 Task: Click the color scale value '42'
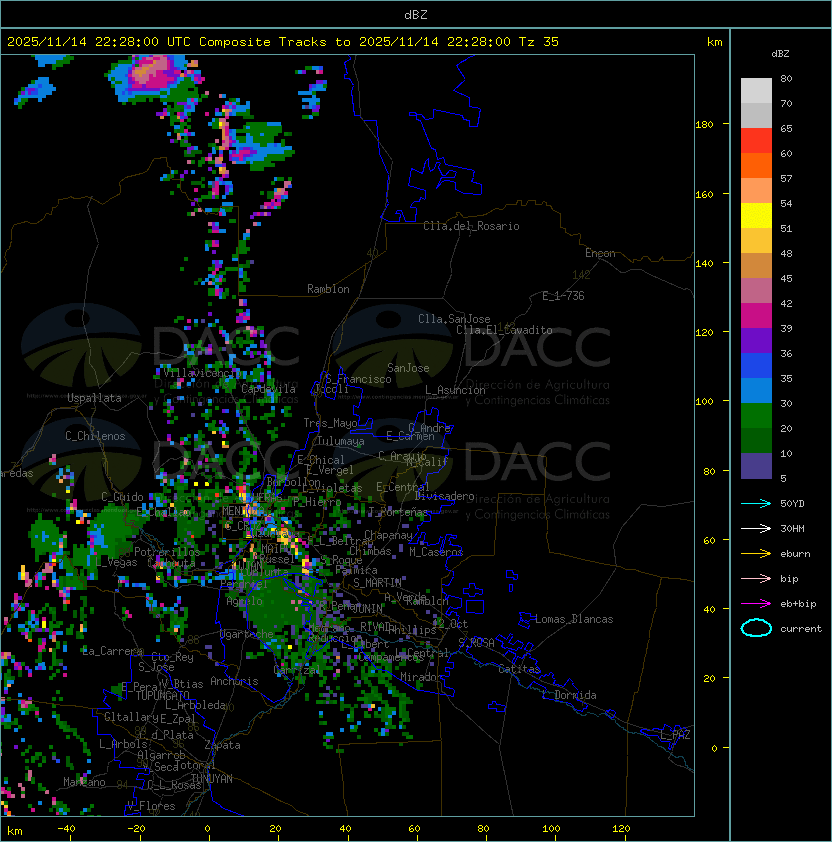pyautogui.click(x=786, y=304)
